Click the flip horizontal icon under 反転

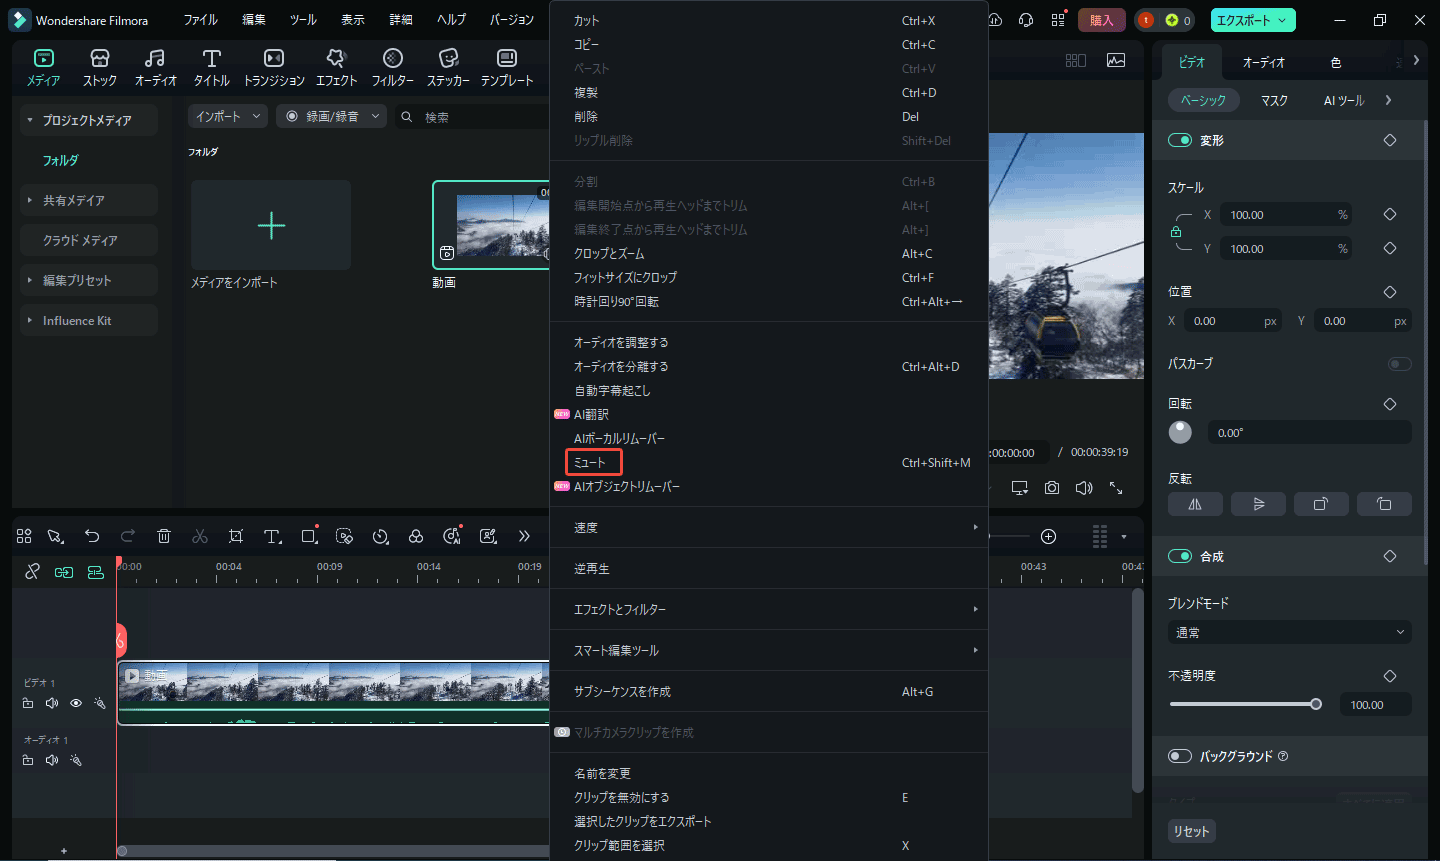(x=1195, y=504)
